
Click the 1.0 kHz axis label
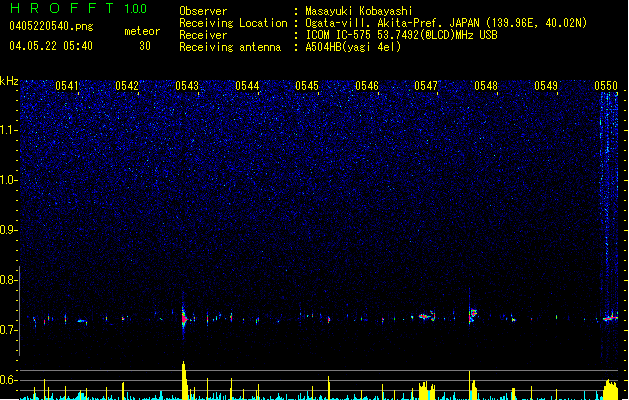9,180
